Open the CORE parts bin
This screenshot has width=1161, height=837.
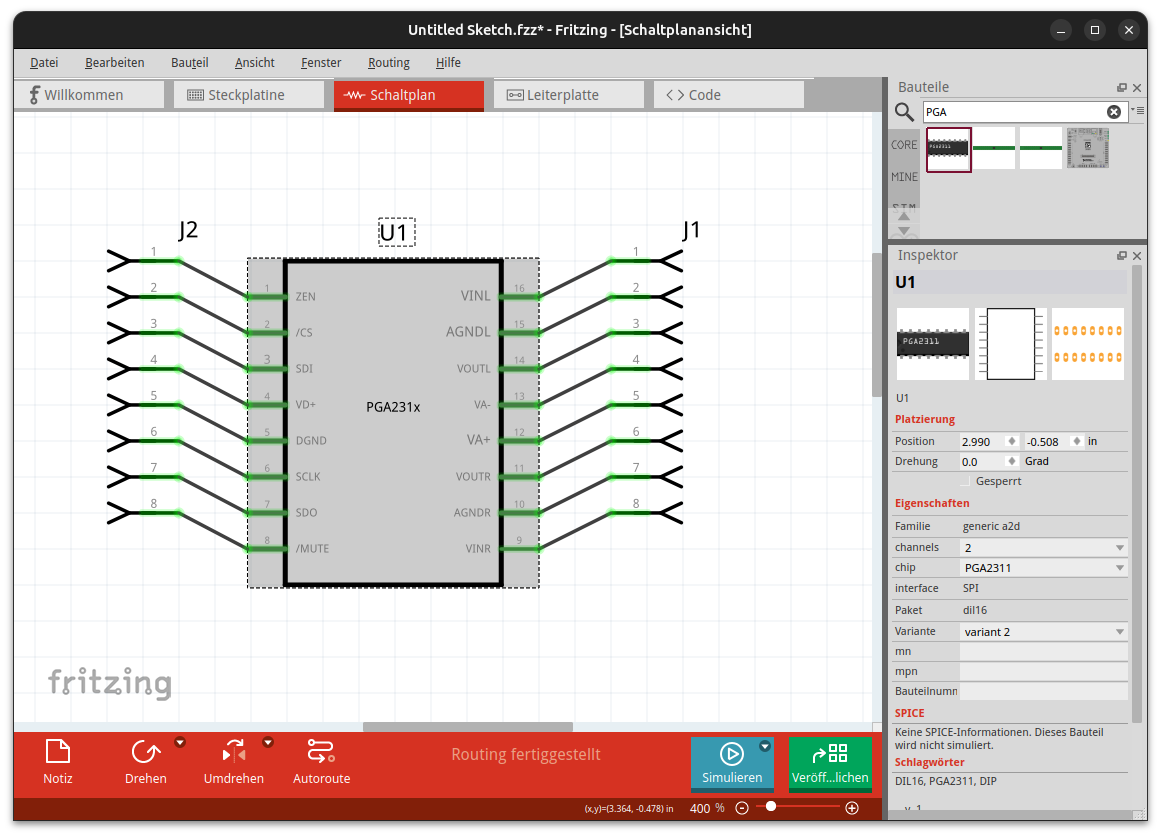click(x=904, y=145)
